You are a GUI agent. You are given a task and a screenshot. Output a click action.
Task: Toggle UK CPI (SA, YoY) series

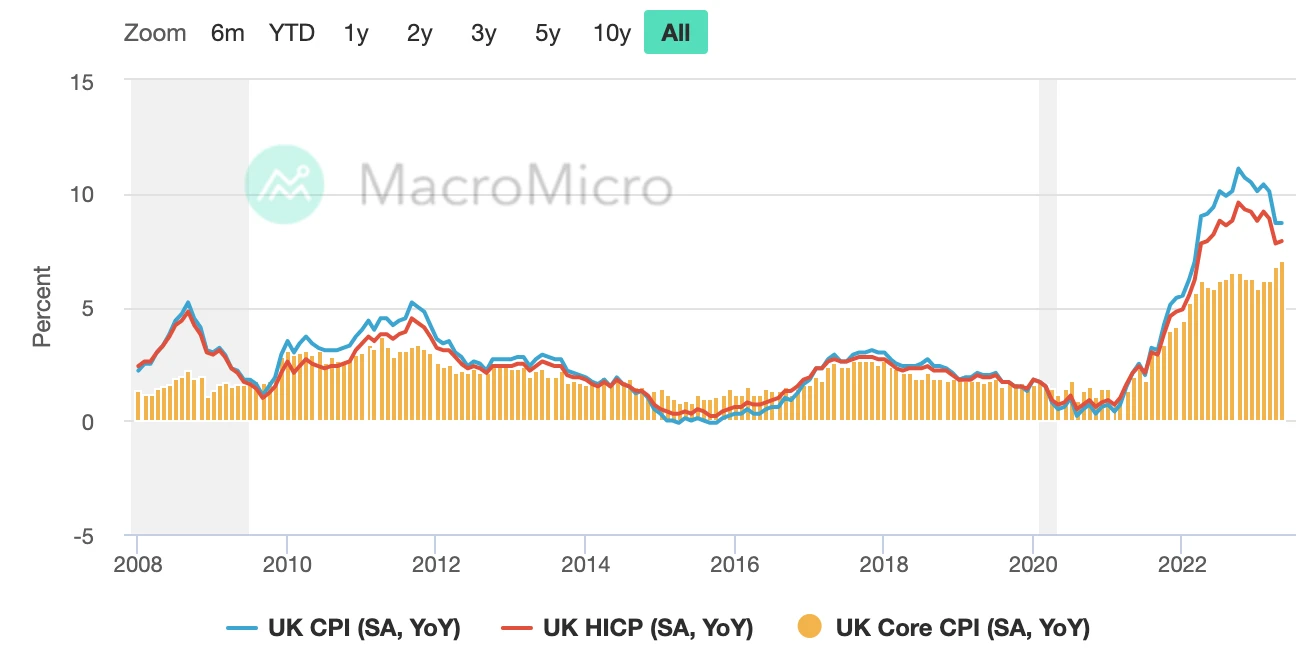coord(364,628)
